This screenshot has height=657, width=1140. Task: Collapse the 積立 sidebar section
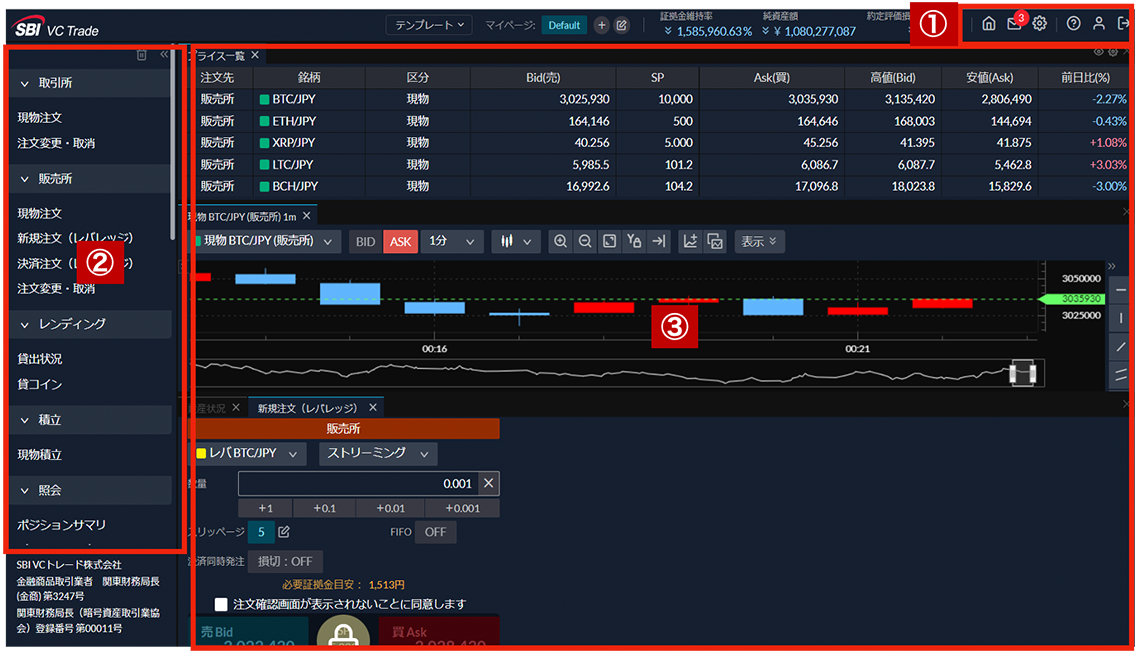point(90,420)
